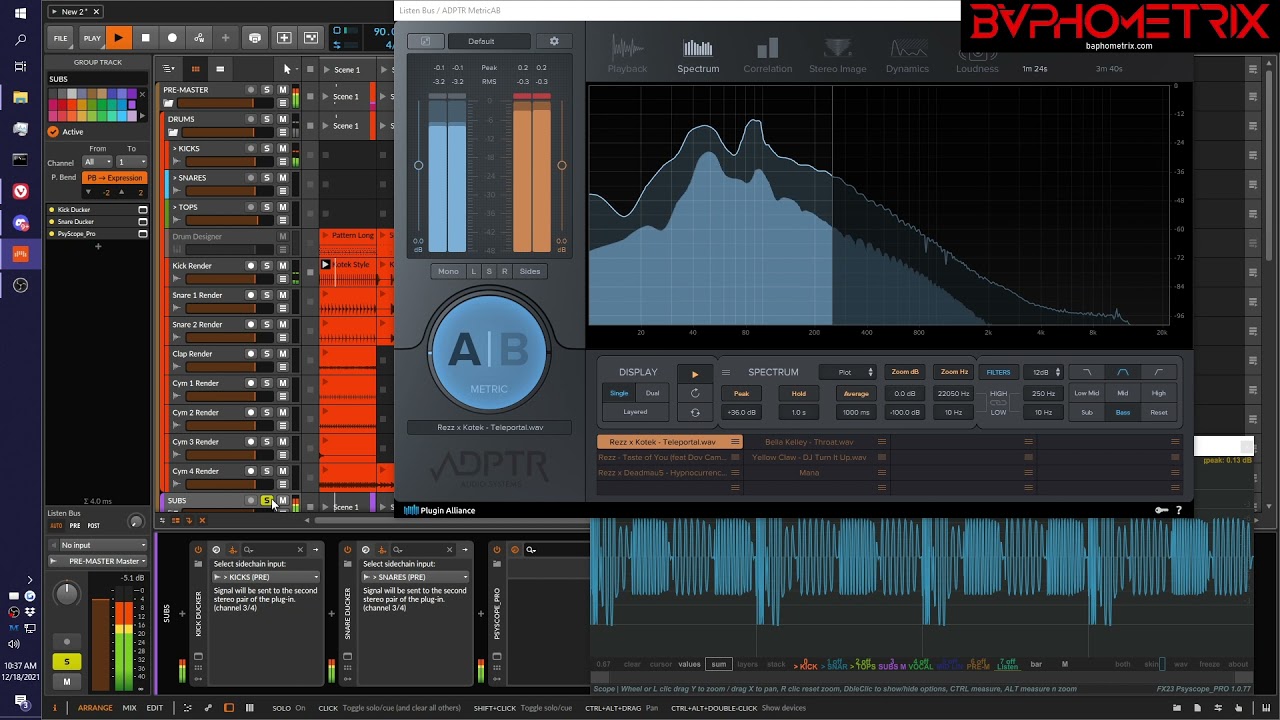
Task: Toggle the spectrum Average button
Action: tap(856, 393)
